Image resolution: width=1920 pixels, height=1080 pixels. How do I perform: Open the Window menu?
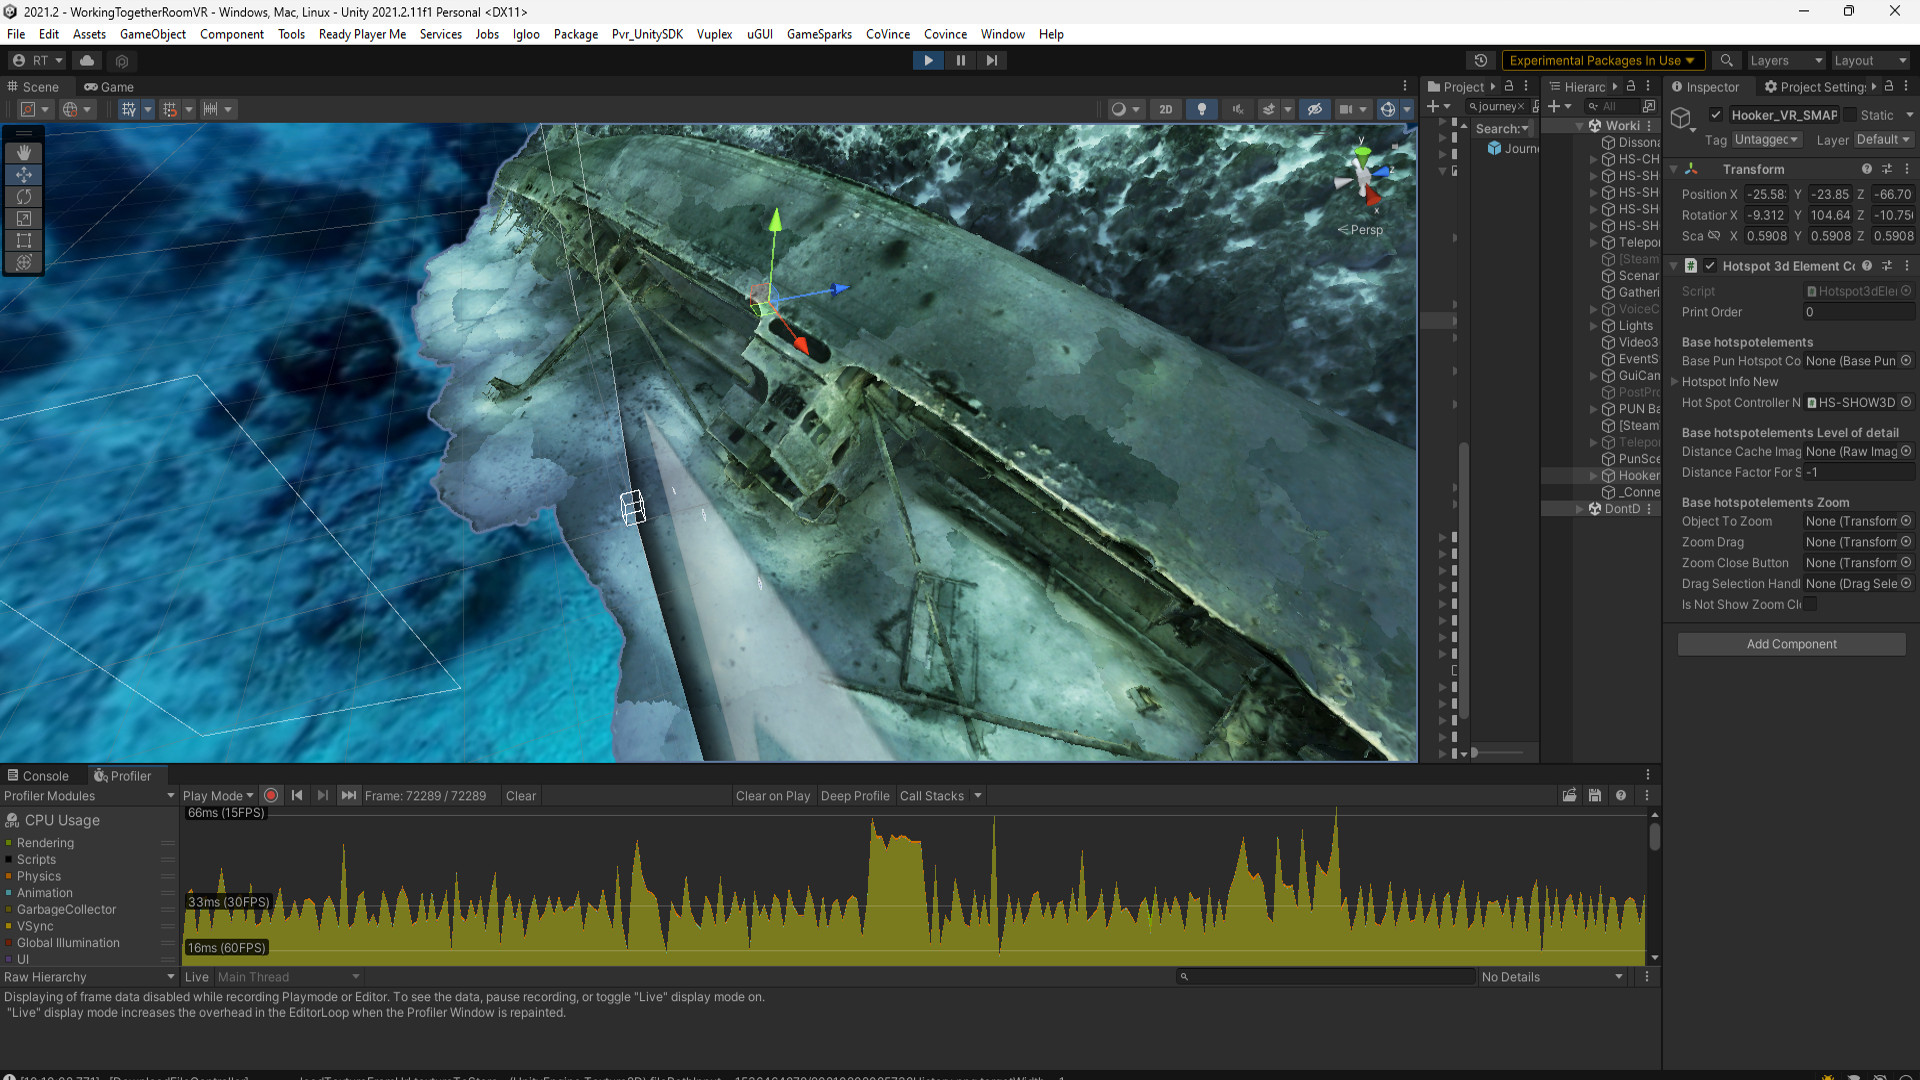pyautogui.click(x=1003, y=34)
